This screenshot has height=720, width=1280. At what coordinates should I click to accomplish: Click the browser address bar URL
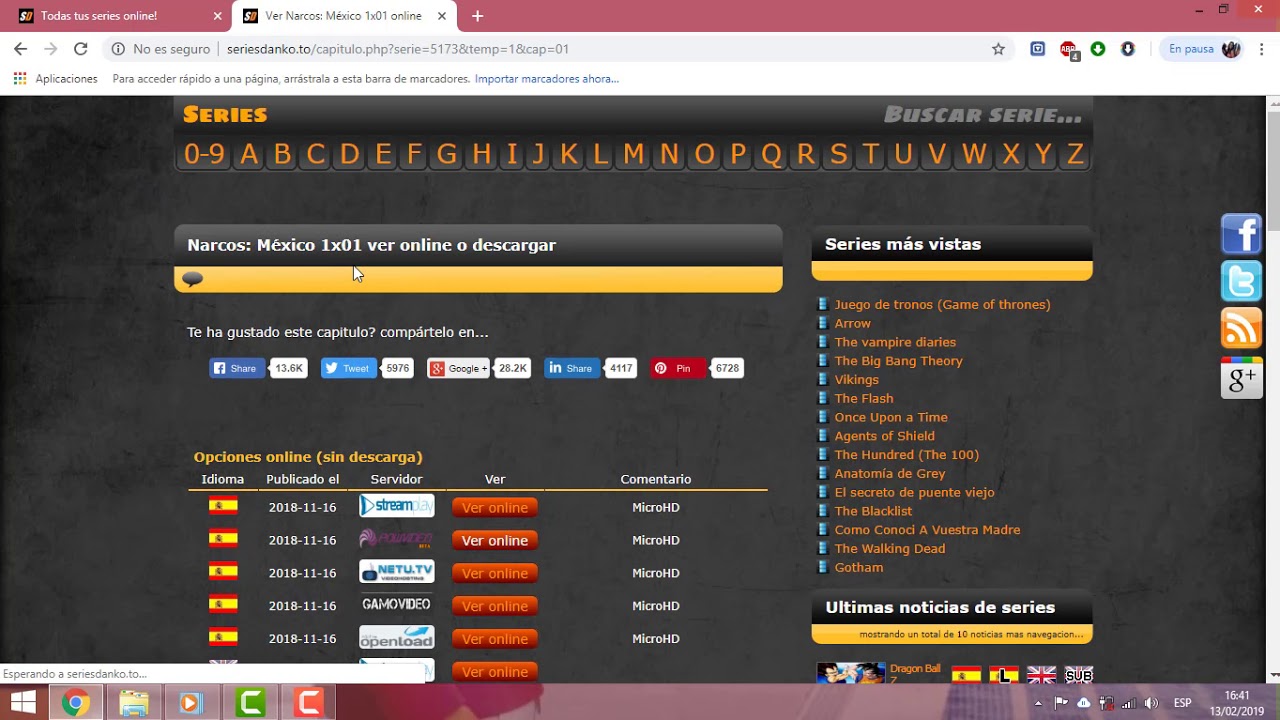point(398,49)
